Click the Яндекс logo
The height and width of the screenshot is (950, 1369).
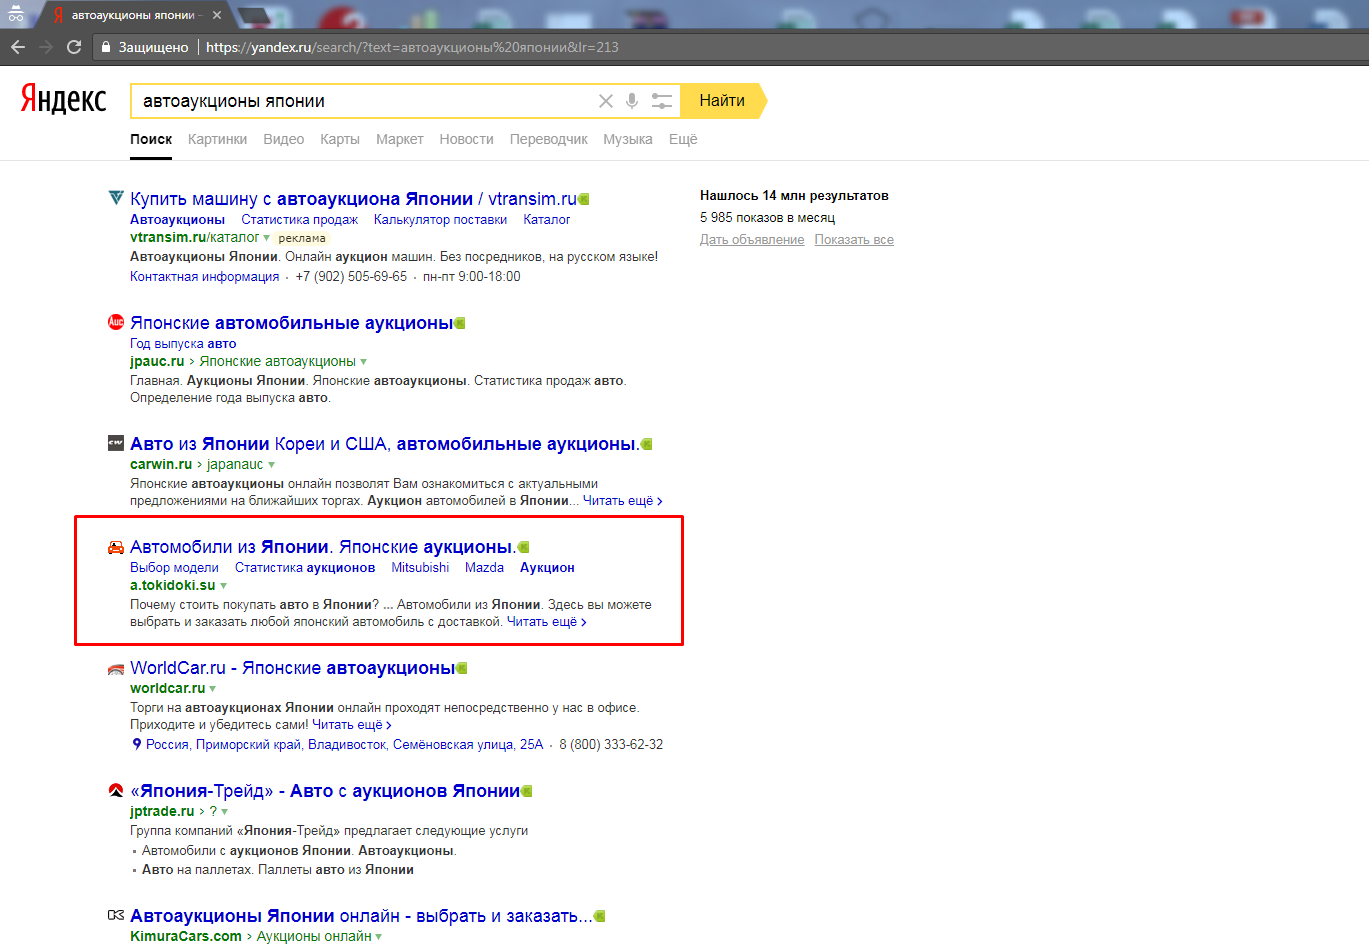(63, 99)
